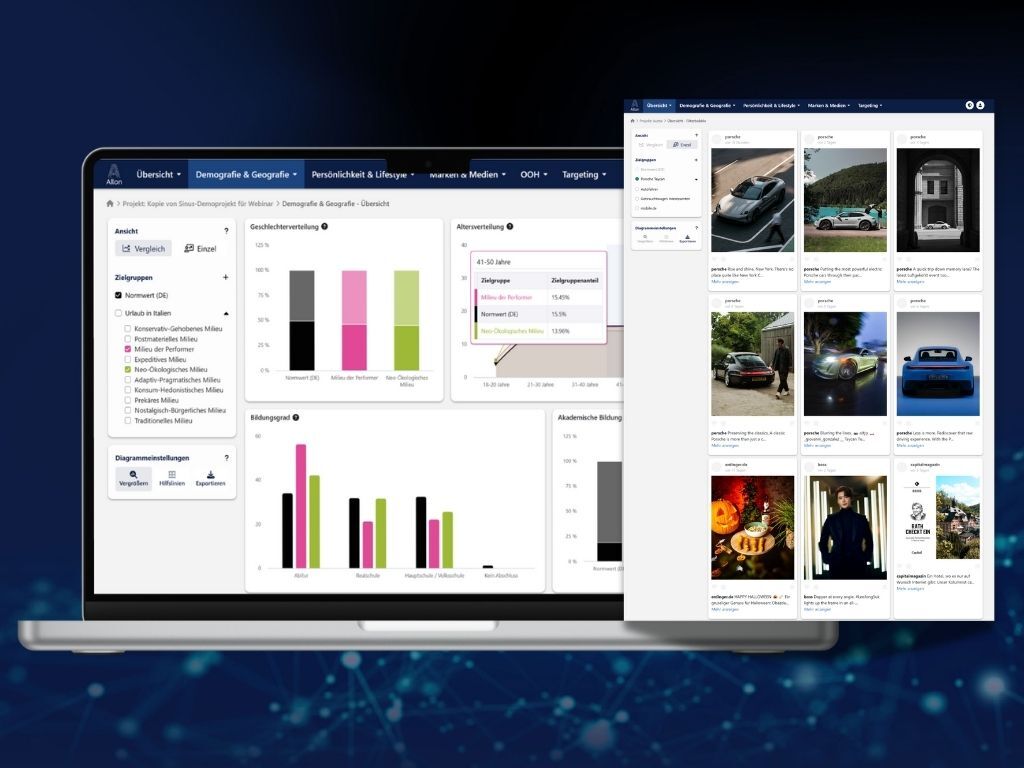Open the Demografie & Geografie dropdown on the laptop

pos(246,174)
